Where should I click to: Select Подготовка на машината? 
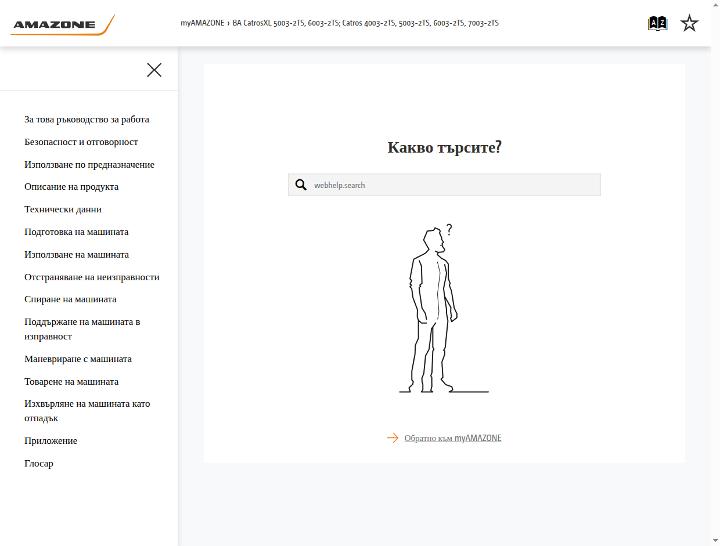tap(76, 232)
